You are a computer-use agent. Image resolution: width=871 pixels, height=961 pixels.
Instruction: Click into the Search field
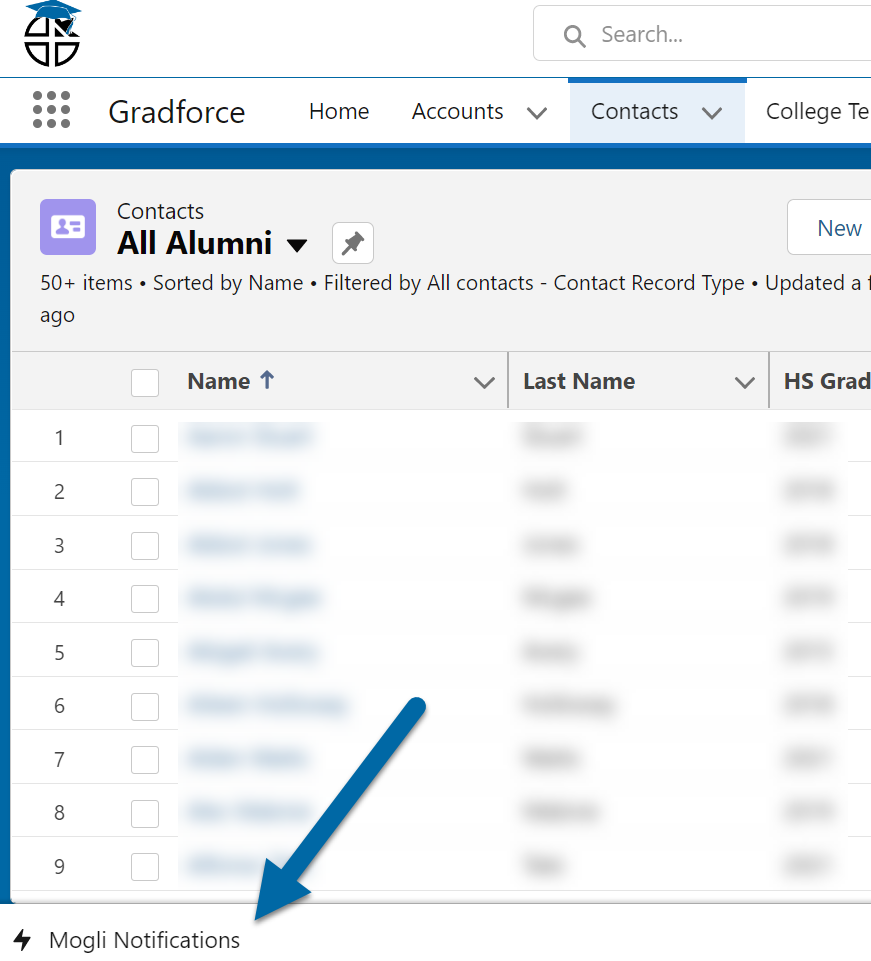pos(702,34)
